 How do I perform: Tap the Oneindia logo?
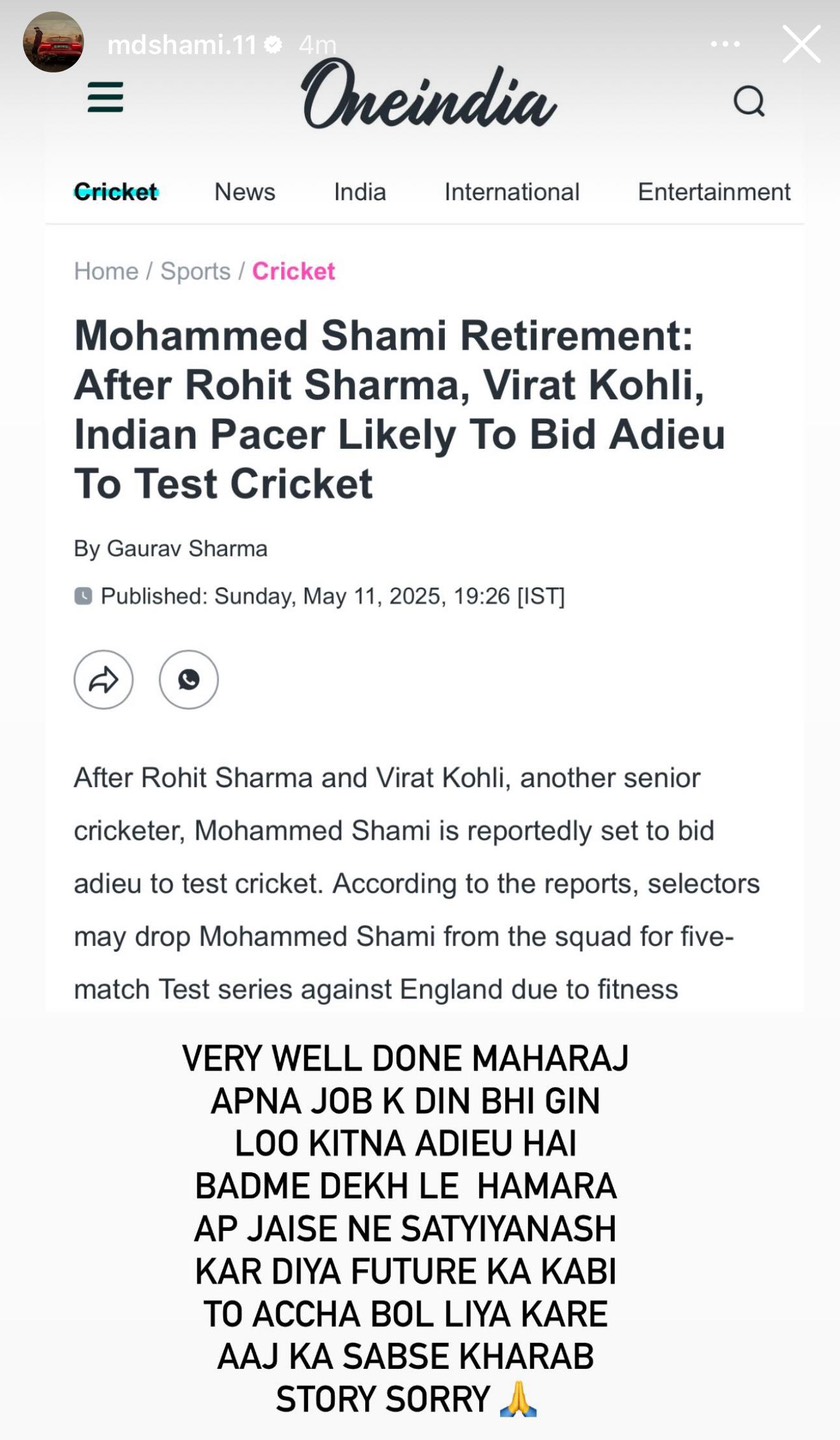428,95
